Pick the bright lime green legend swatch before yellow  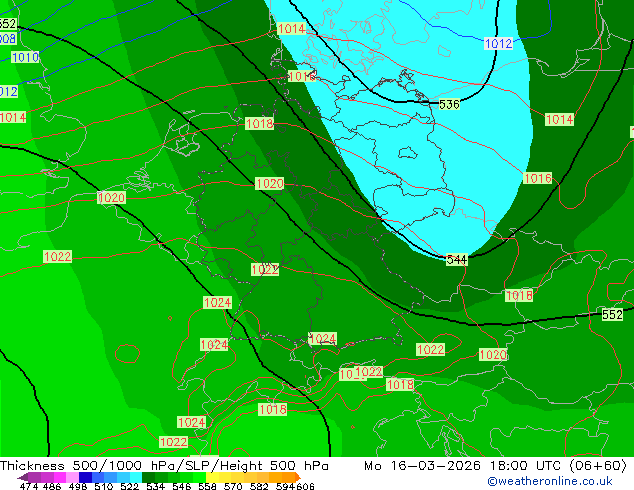(199, 477)
